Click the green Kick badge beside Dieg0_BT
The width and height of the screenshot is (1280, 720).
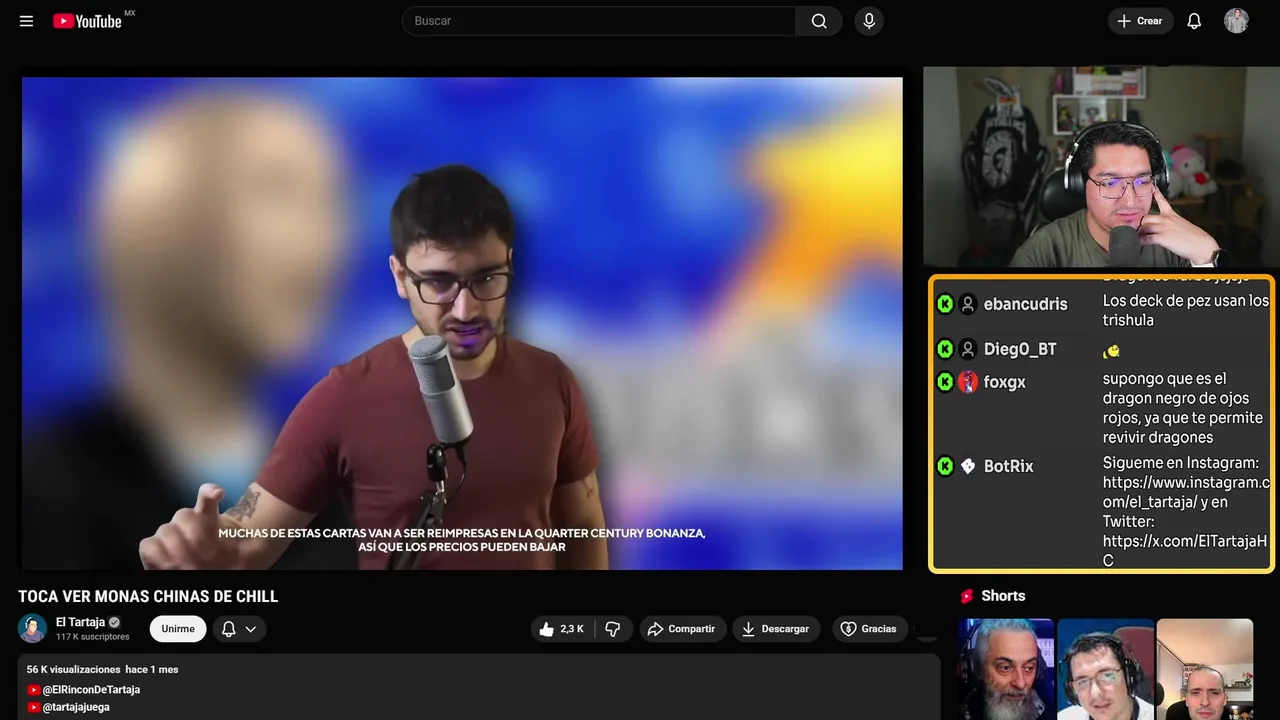(945, 349)
